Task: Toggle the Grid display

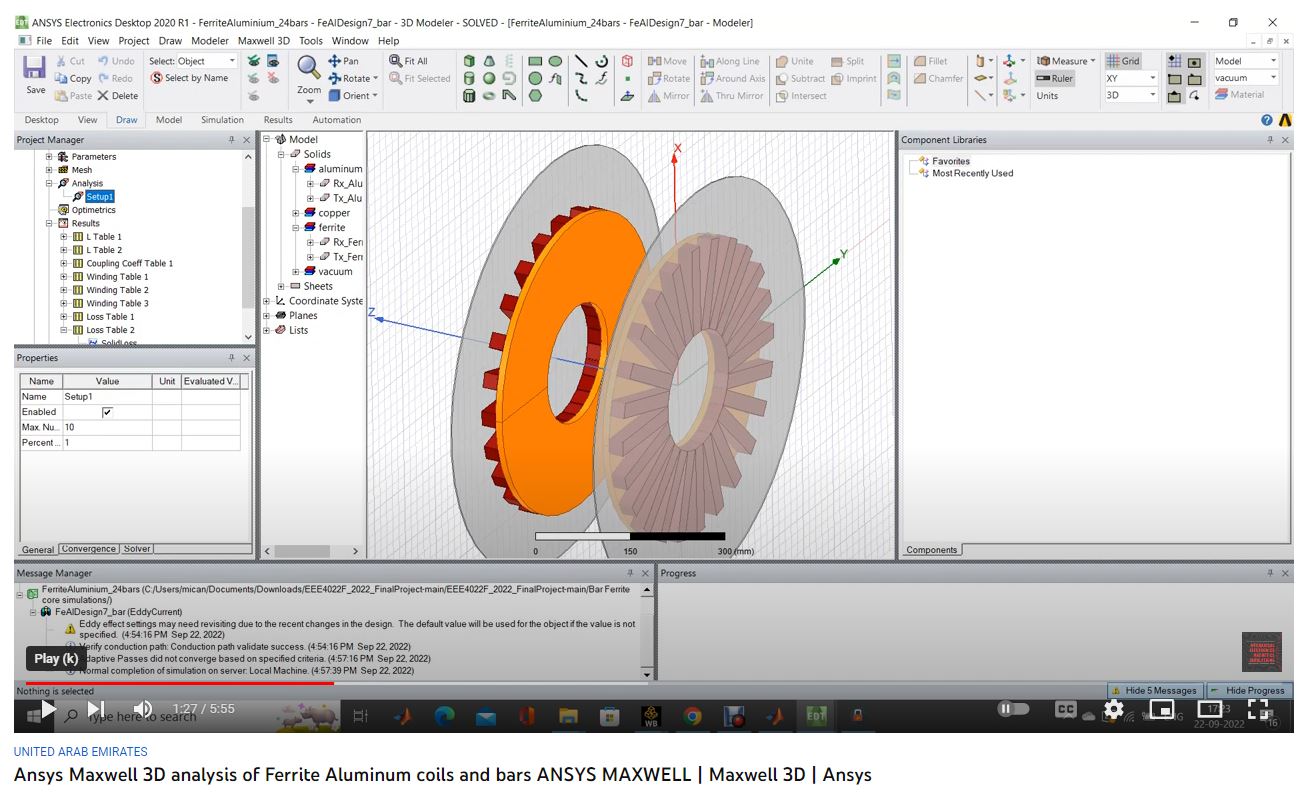Action: [1123, 61]
